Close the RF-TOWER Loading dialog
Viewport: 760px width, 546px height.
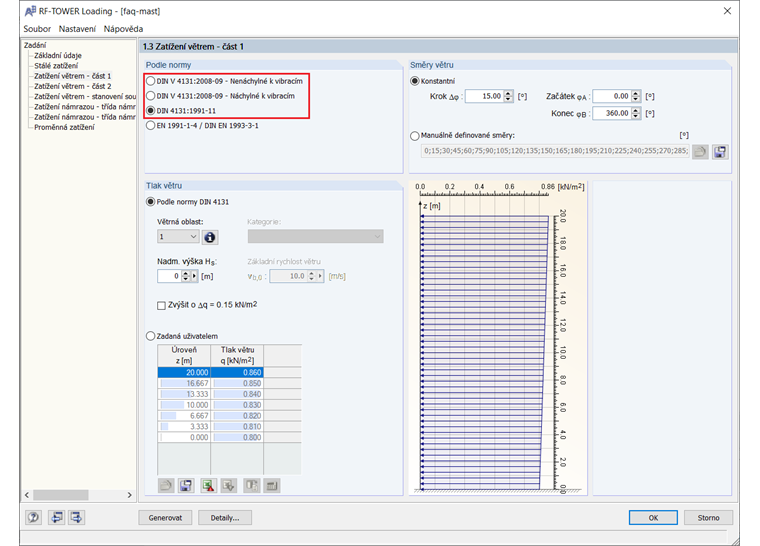[727, 11]
